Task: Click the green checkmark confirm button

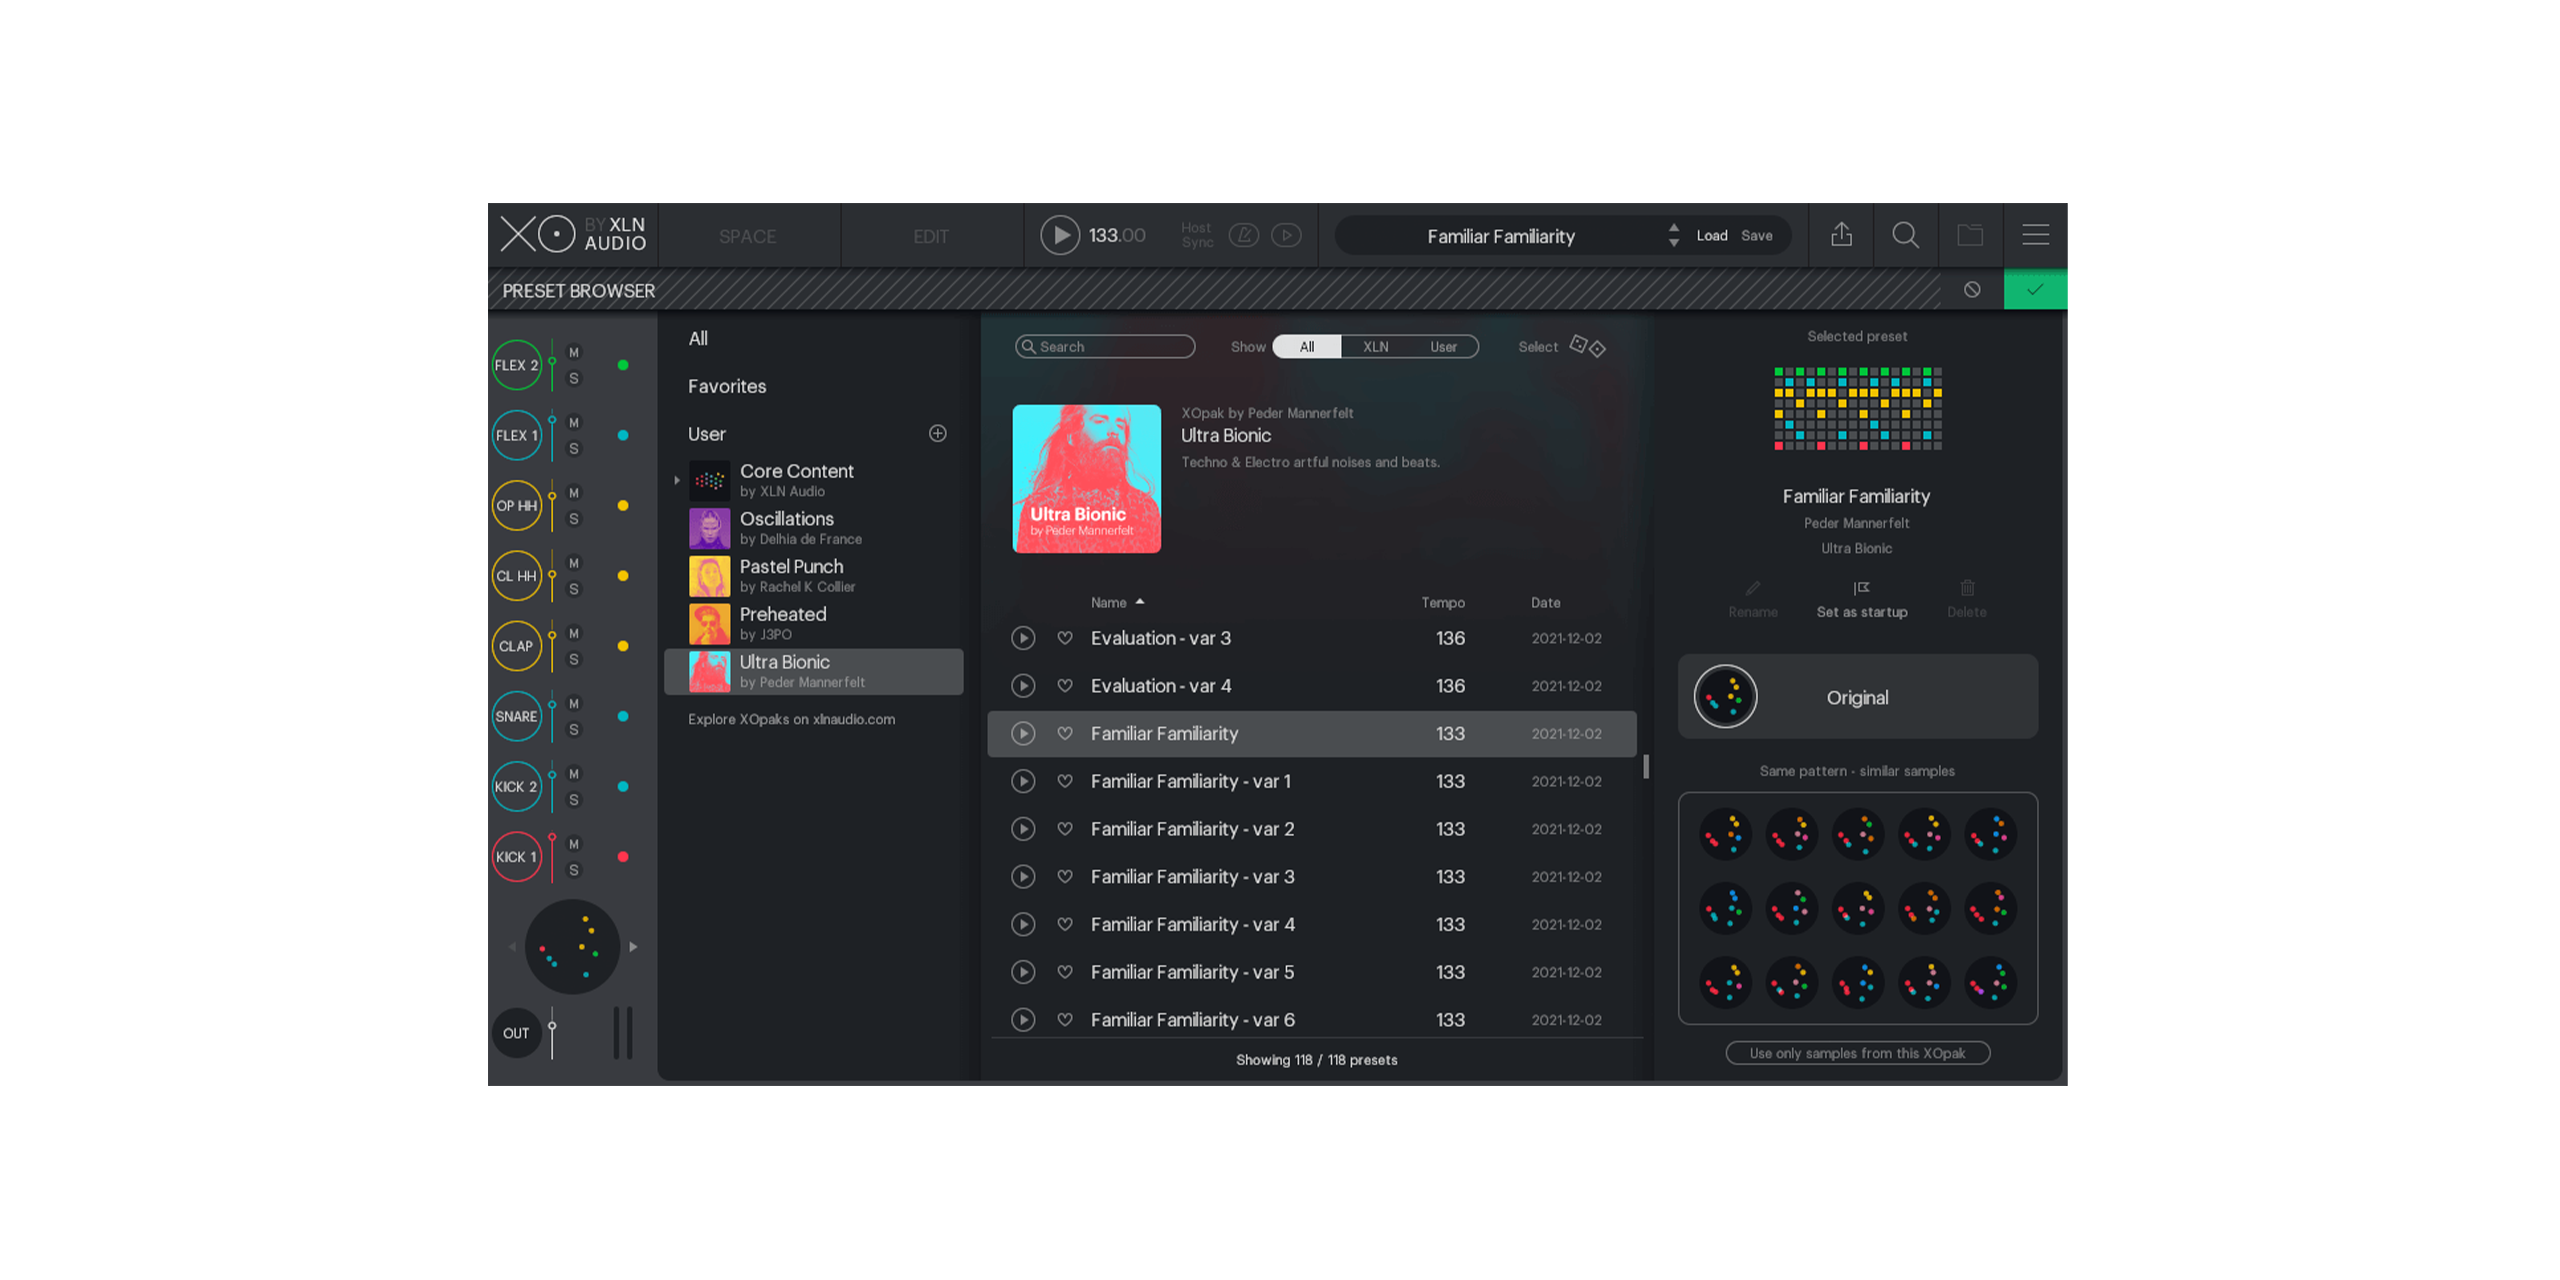Action: pyautogui.click(x=2034, y=290)
